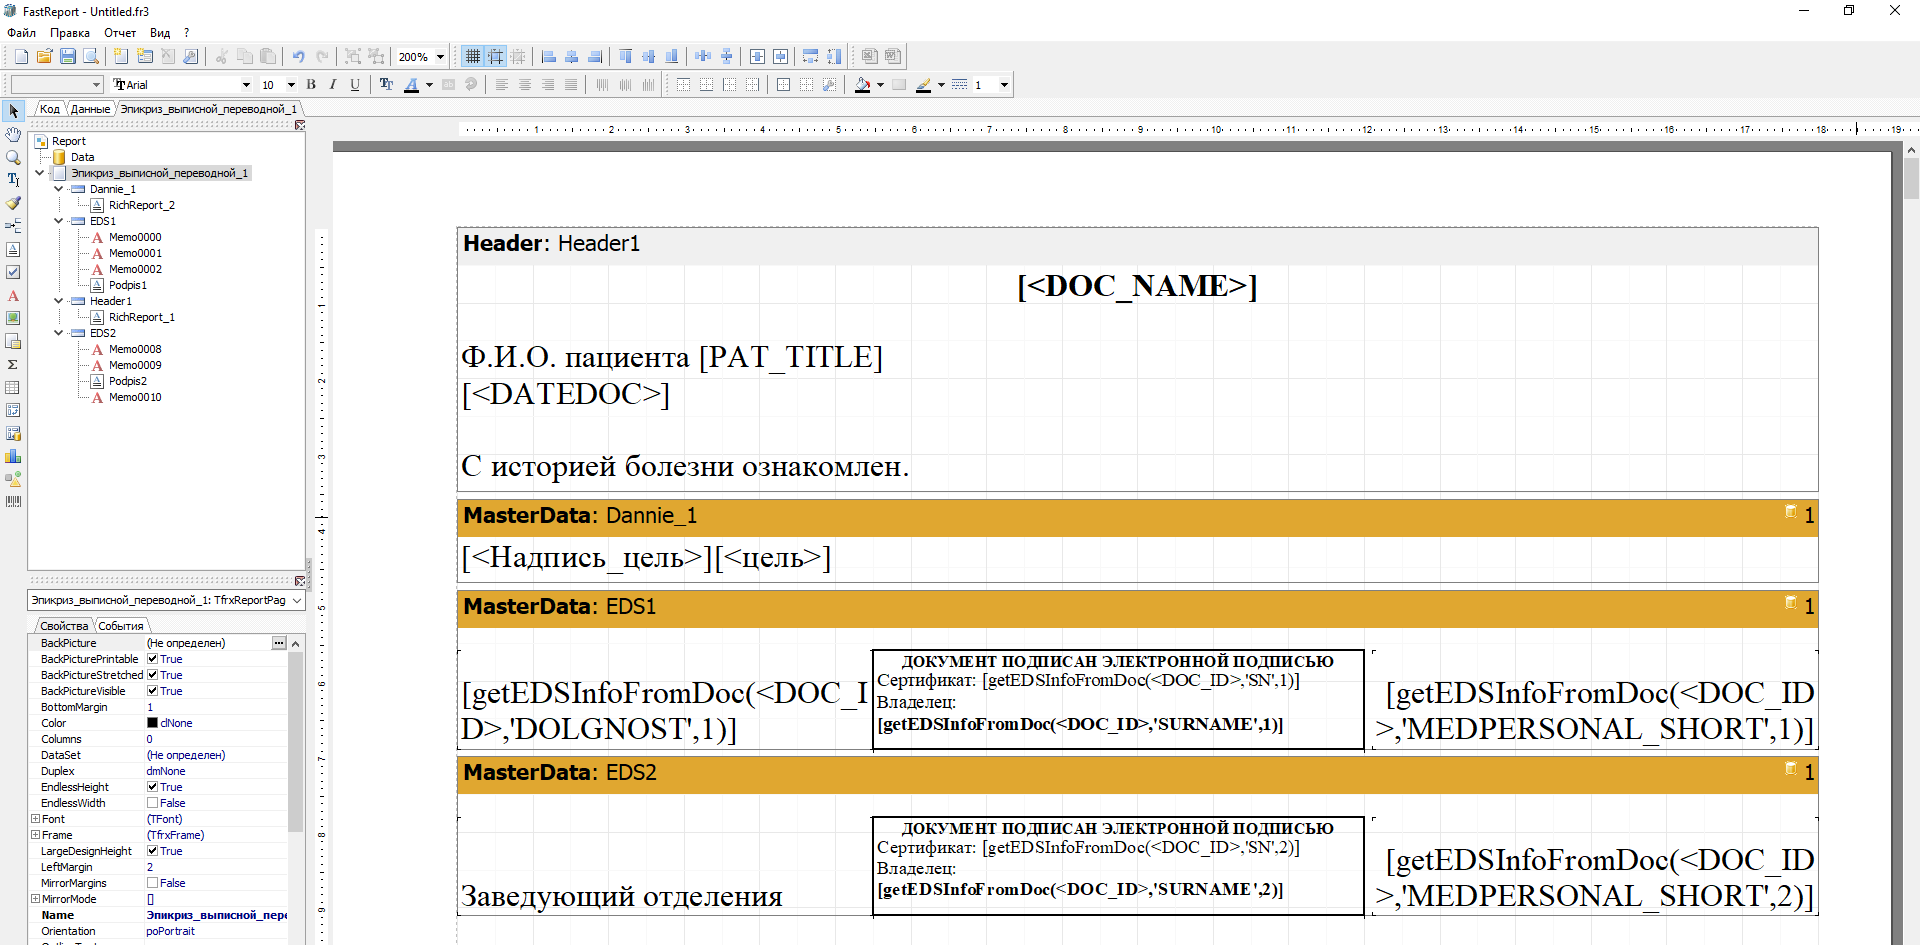The height and width of the screenshot is (945, 1920).
Task: Enable the MirrorMargins checkbox
Action: pyautogui.click(x=153, y=883)
